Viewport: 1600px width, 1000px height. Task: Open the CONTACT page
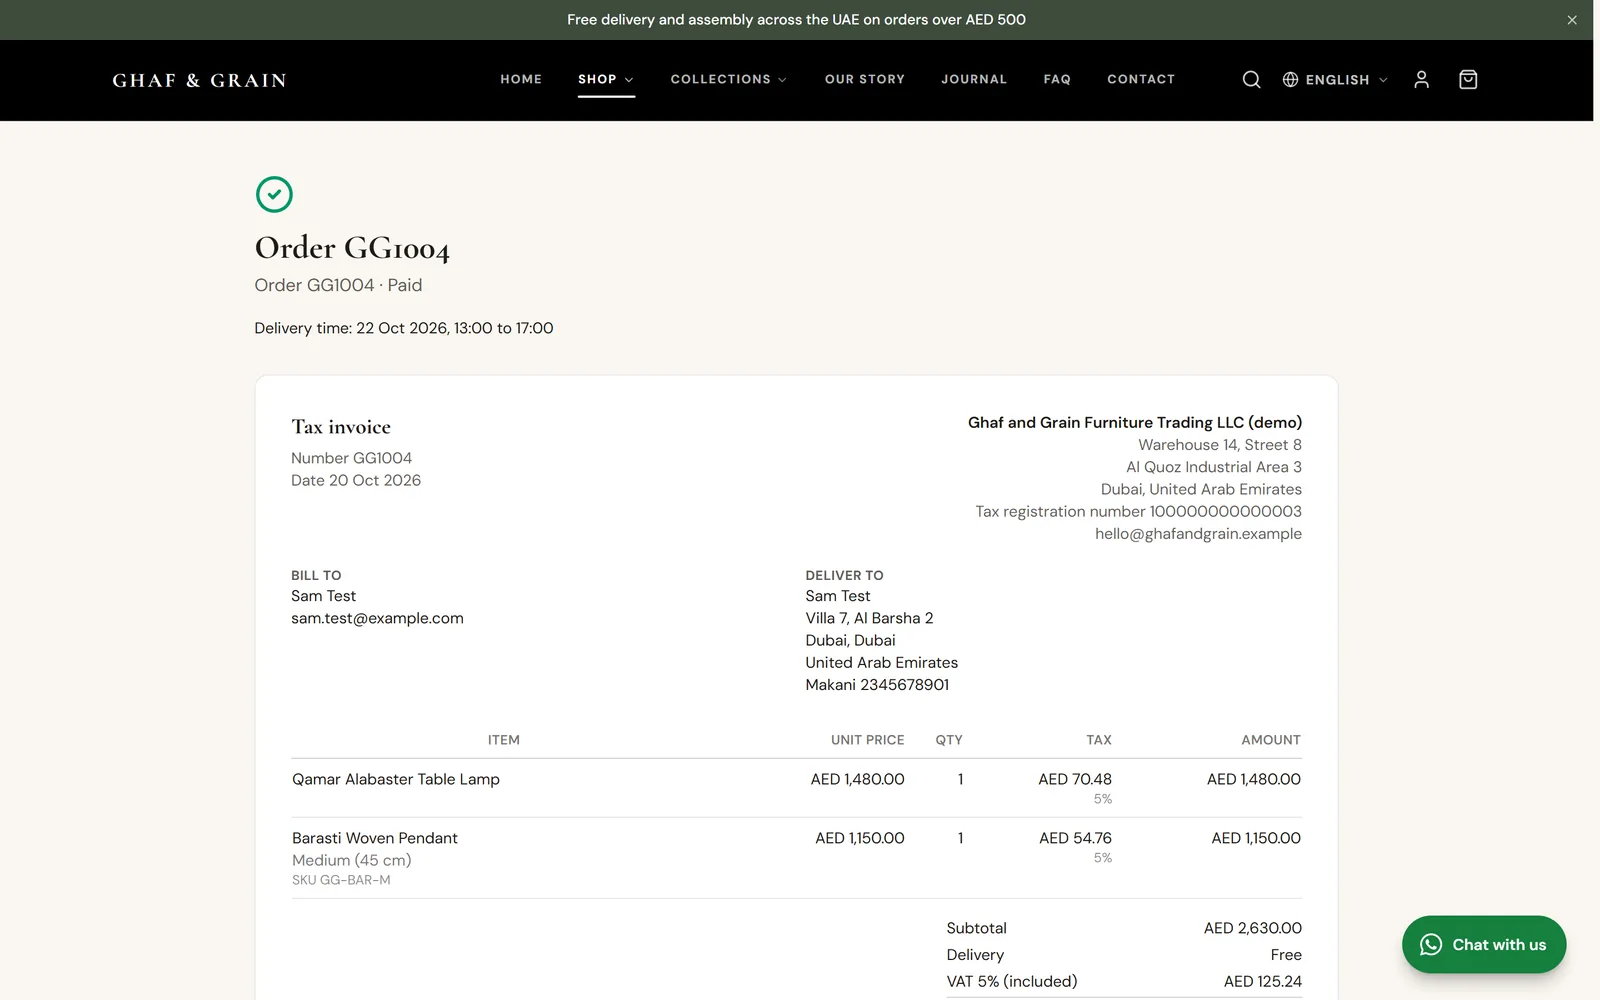1141,79
